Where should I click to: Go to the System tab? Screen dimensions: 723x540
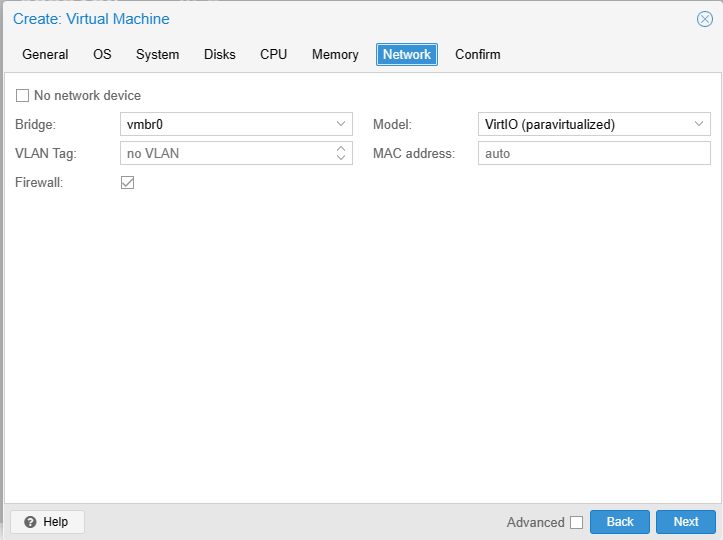(x=157, y=54)
